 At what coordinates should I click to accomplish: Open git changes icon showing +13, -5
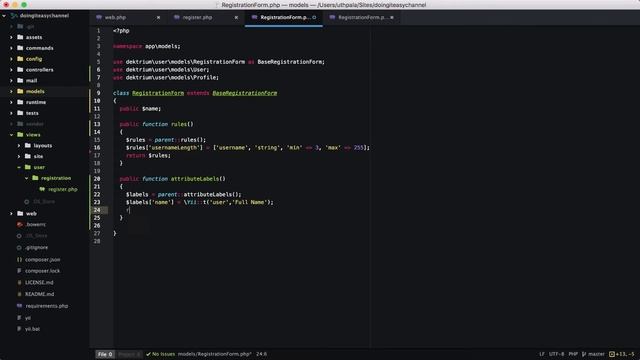pos(612,354)
